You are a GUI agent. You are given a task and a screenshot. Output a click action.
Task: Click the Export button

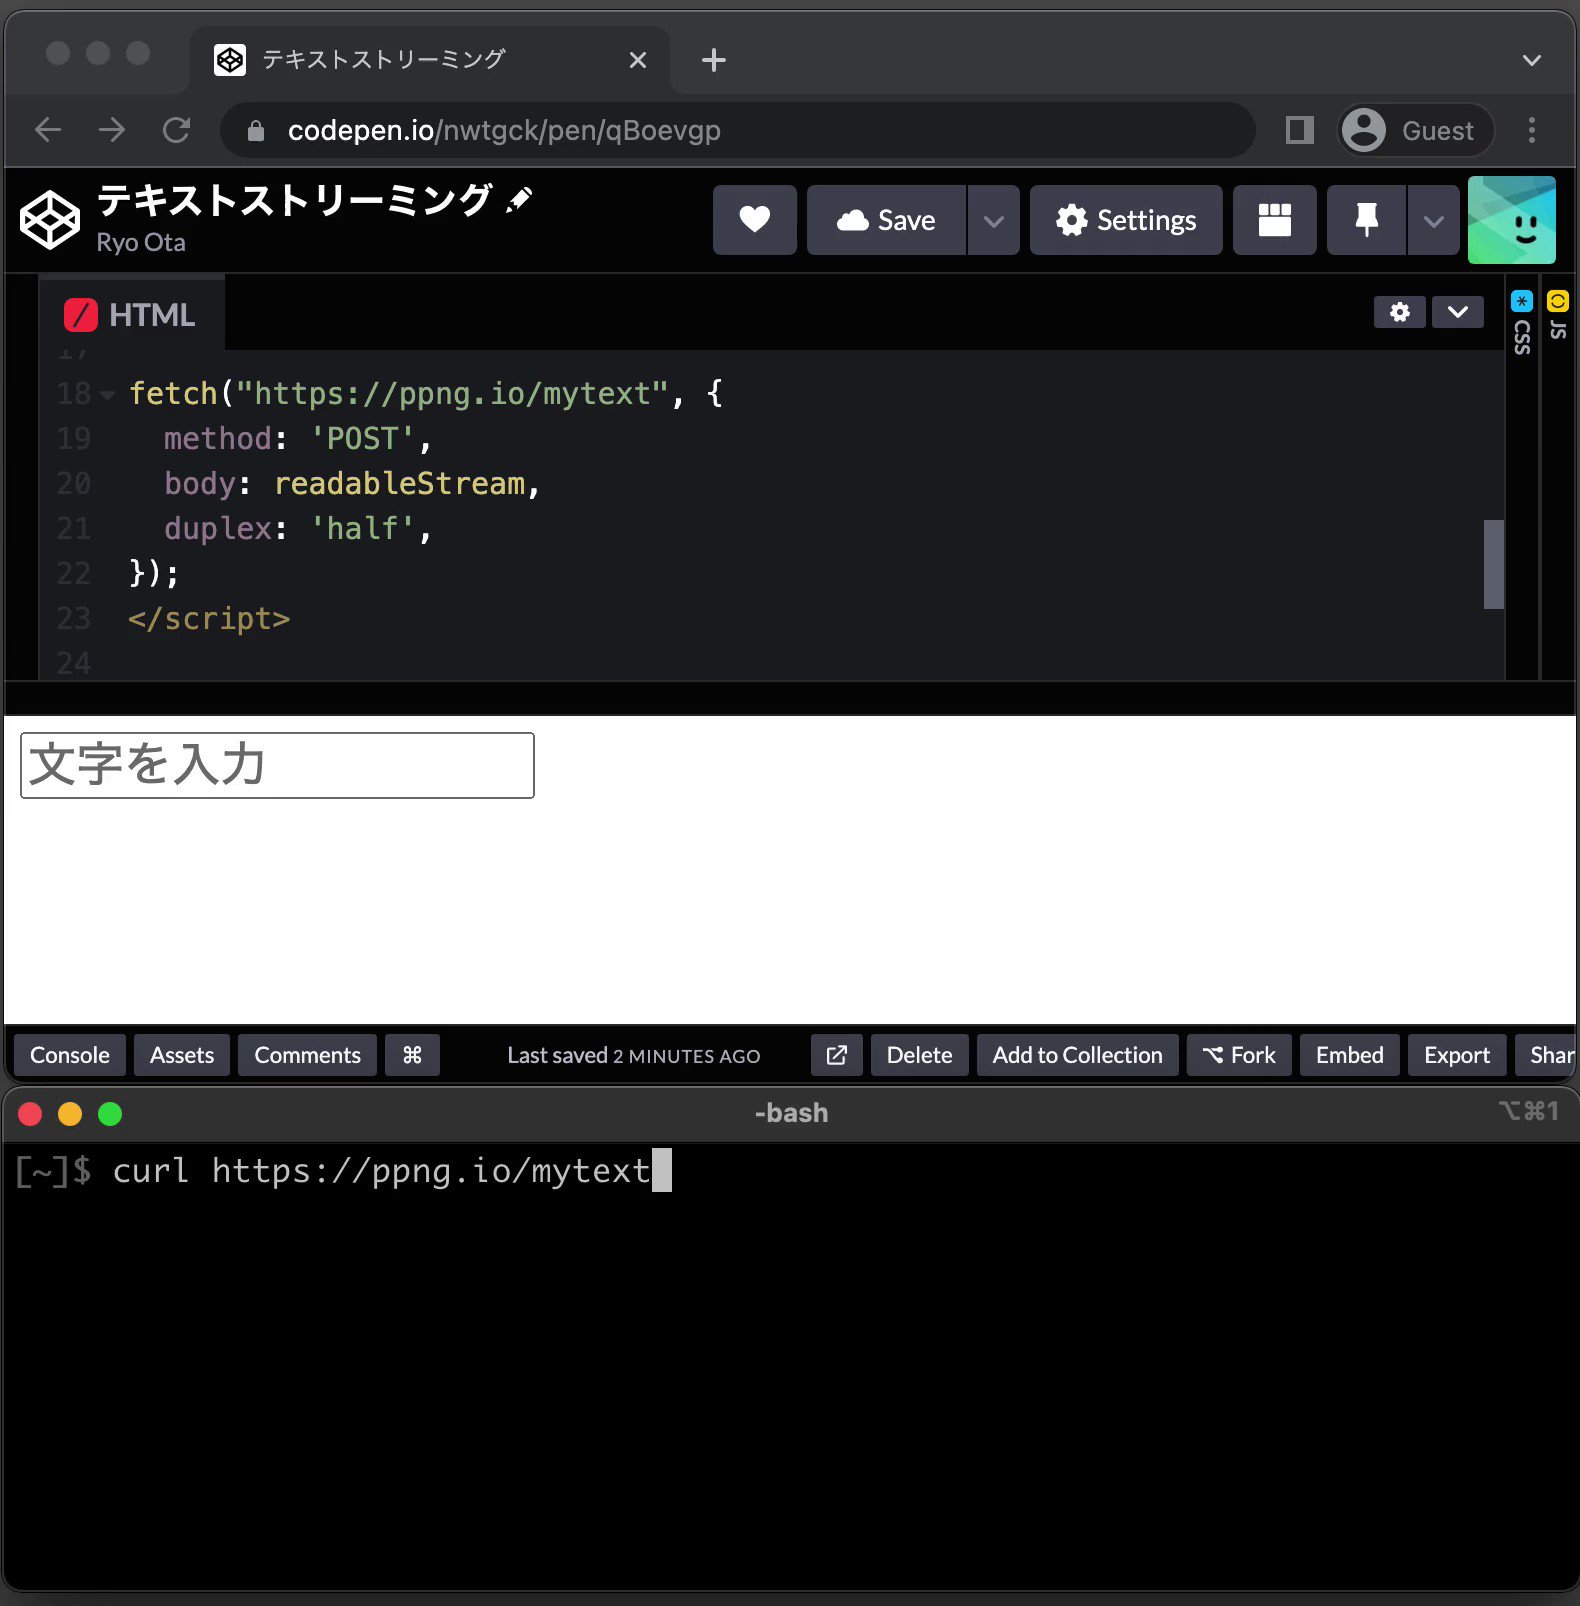point(1457,1055)
